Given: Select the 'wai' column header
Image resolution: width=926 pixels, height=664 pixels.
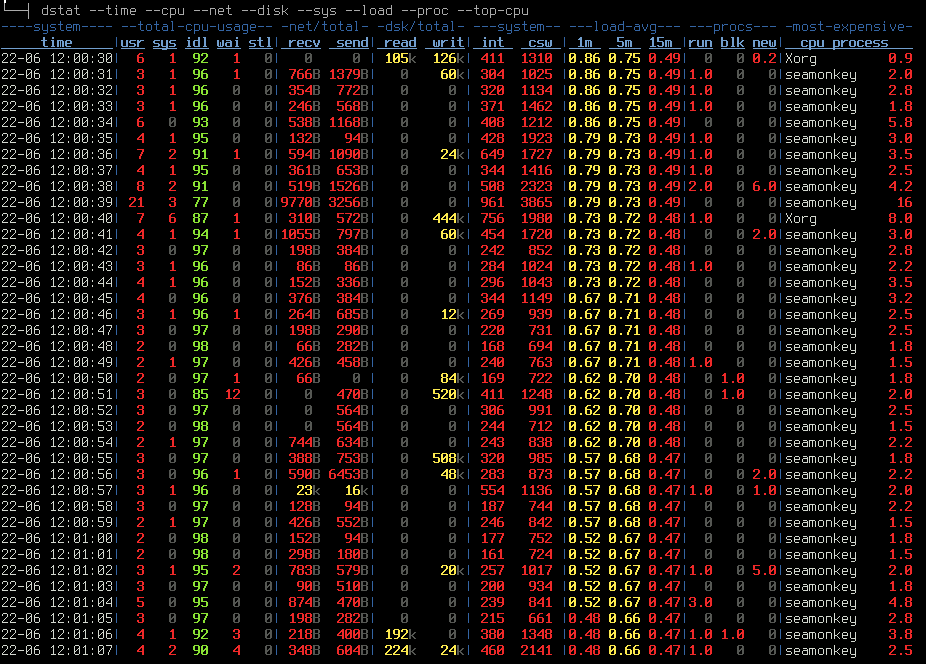Looking at the screenshot, I should coord(229,43).
